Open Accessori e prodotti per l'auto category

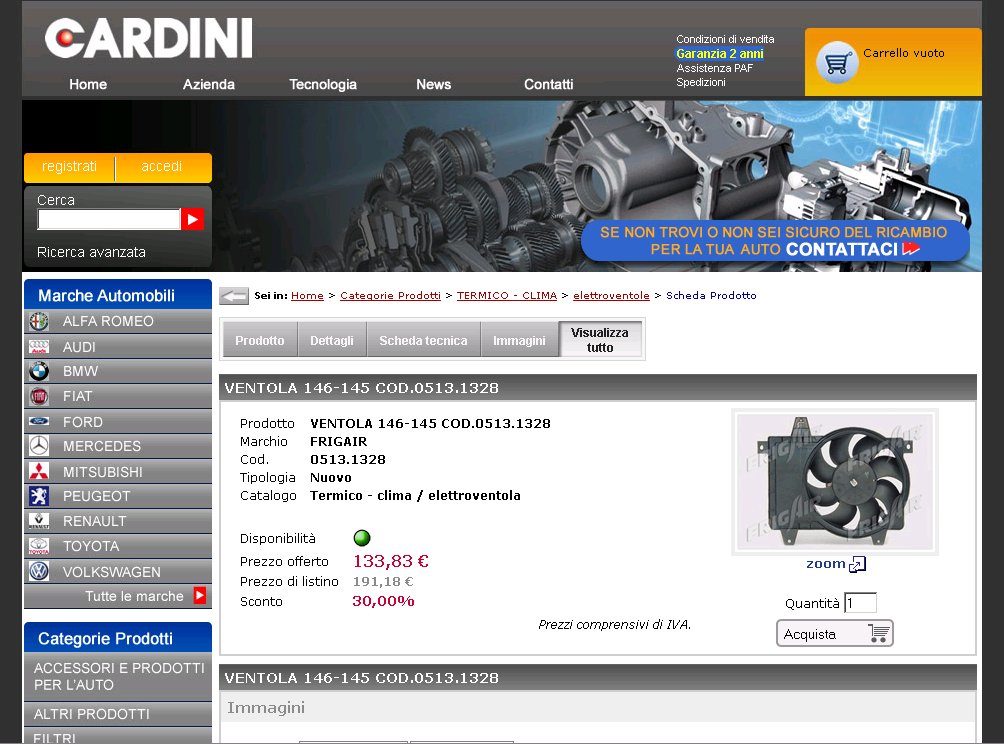click(118, 676)
